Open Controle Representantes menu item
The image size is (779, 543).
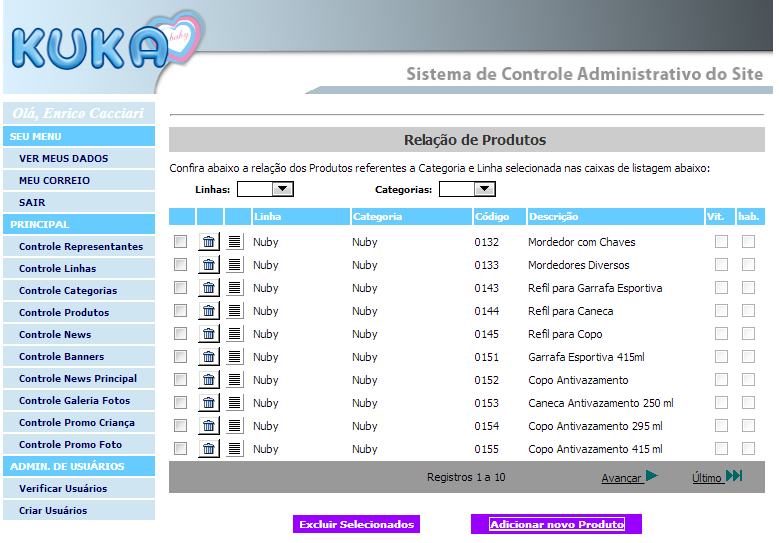point(81,246)
